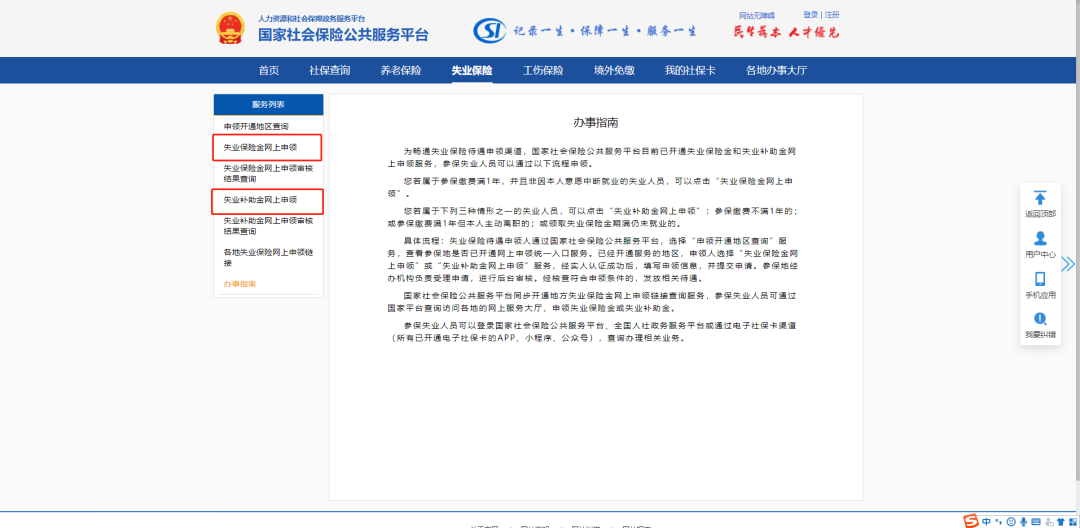The width and height of the screenshot is (1080, 528).
Task: Open the Sogou soft keyboard icon
Action: [x=1035, y=521]
